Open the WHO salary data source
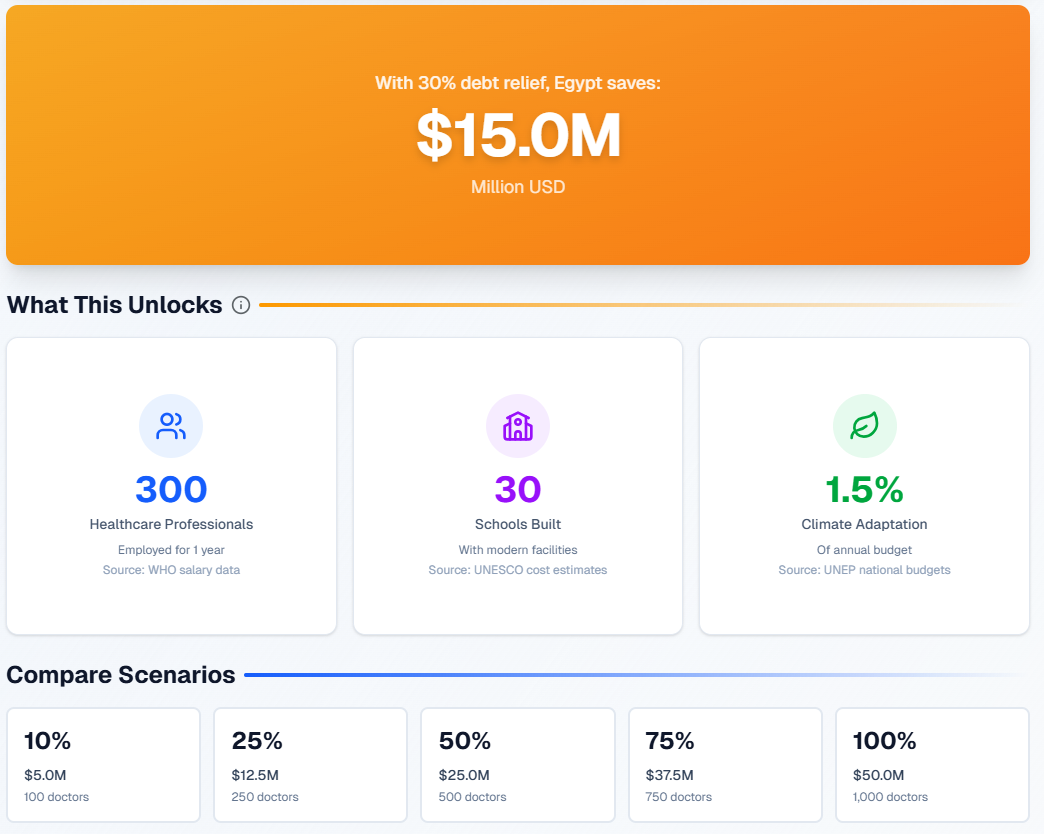 point(171,570)
